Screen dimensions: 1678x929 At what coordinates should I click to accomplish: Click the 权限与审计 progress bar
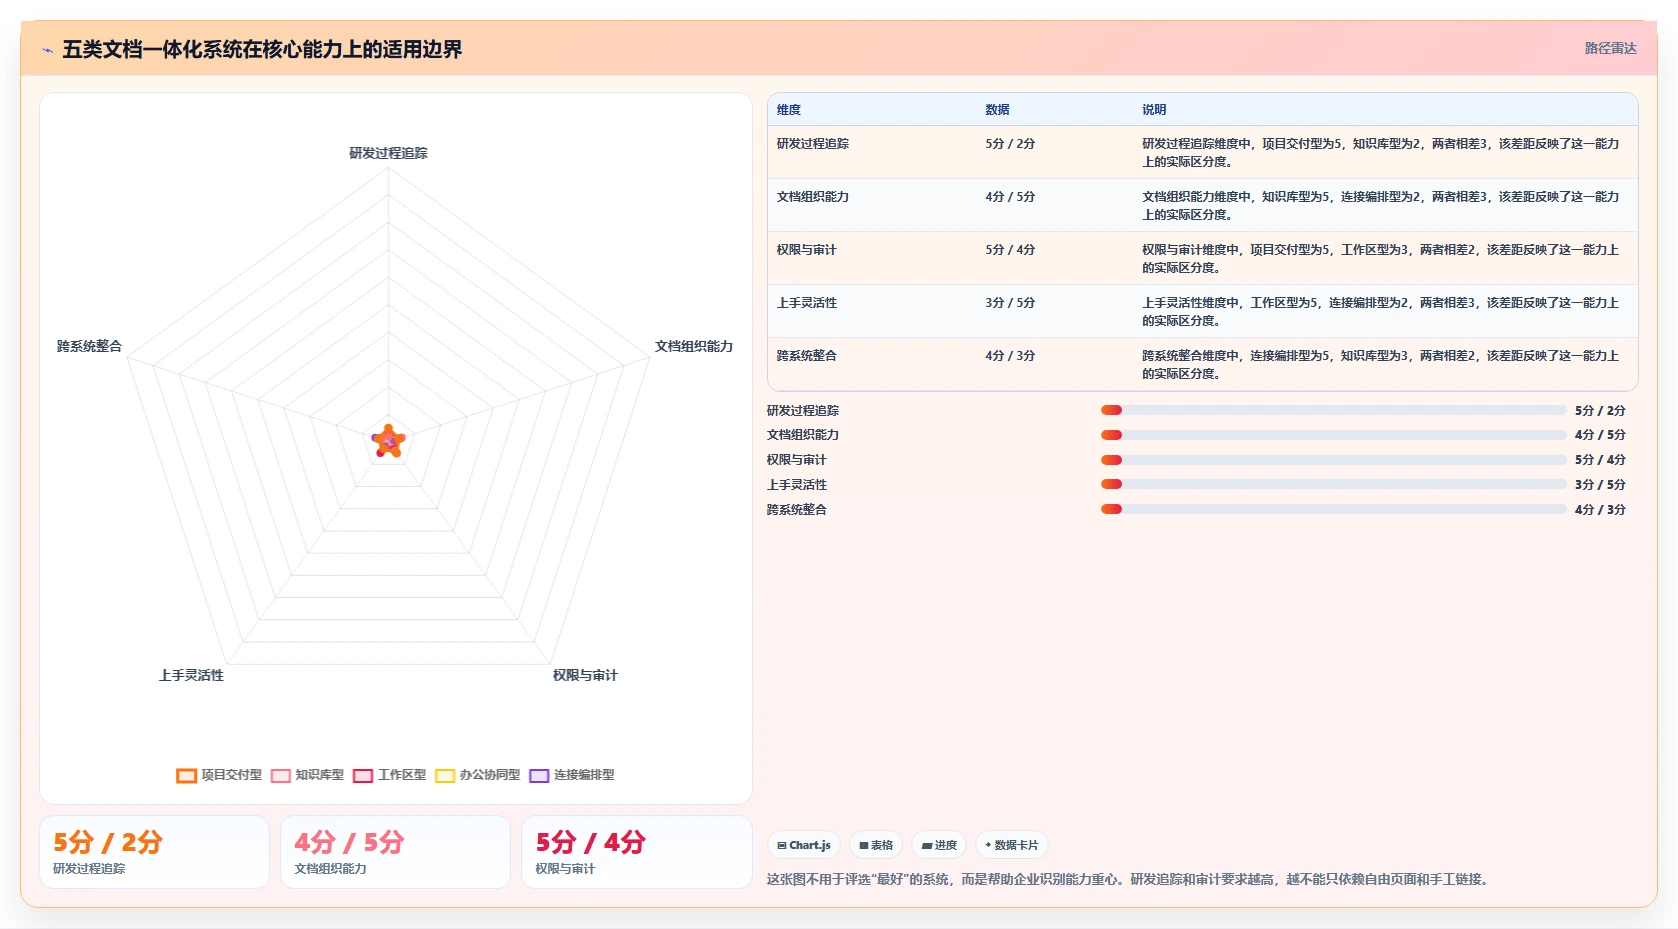click(1333, 460)
